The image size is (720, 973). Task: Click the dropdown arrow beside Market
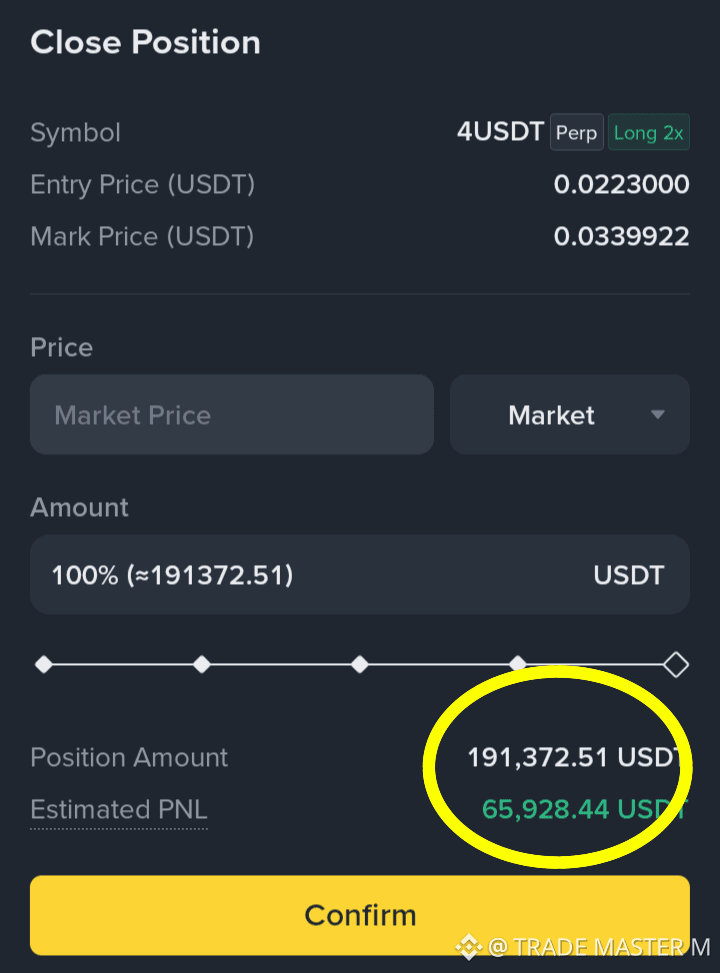(x=657, y=415)
